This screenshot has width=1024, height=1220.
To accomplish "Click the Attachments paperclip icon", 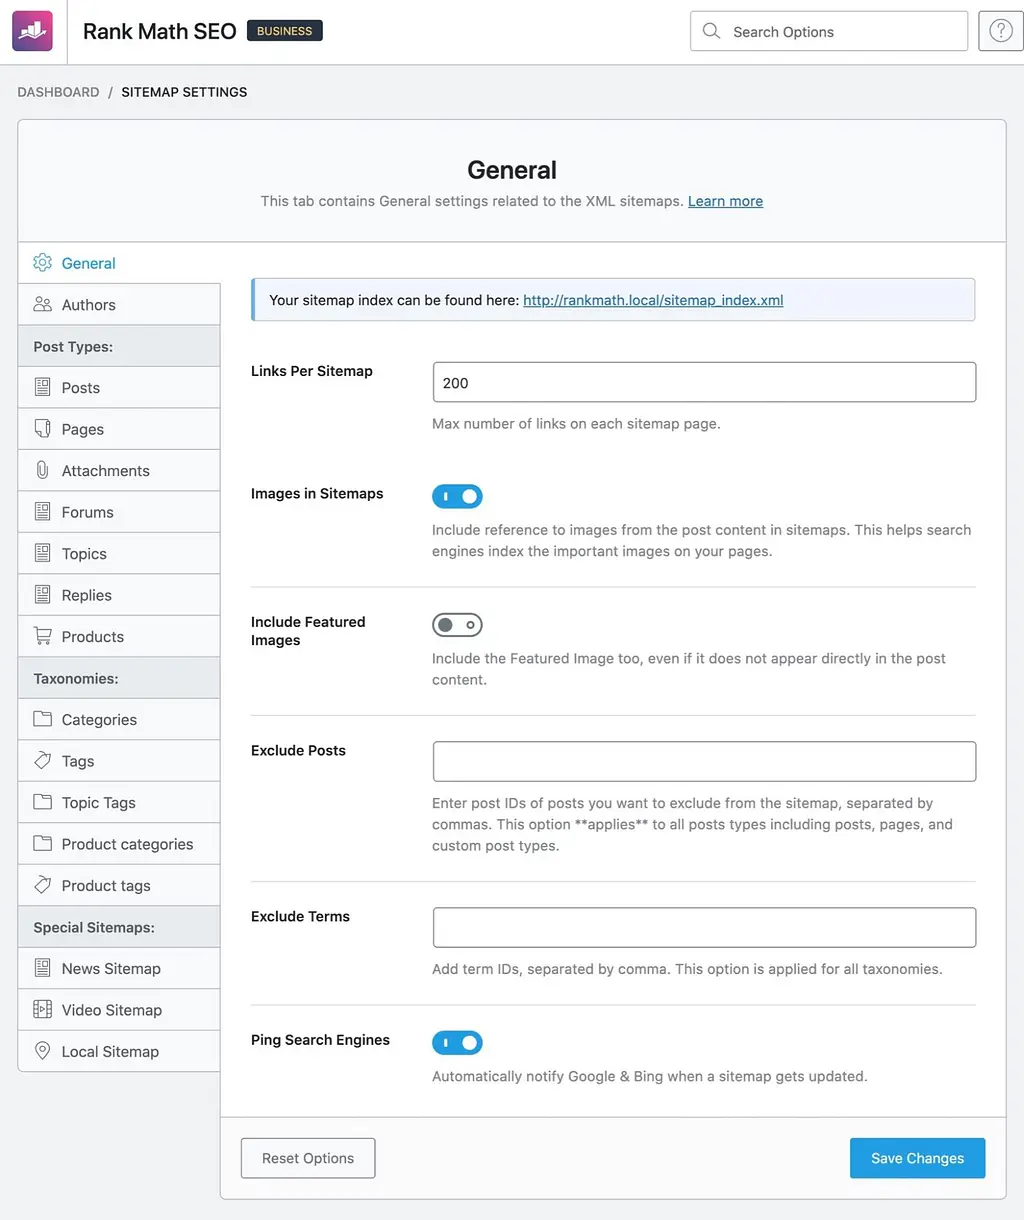I will coord(42,470).
